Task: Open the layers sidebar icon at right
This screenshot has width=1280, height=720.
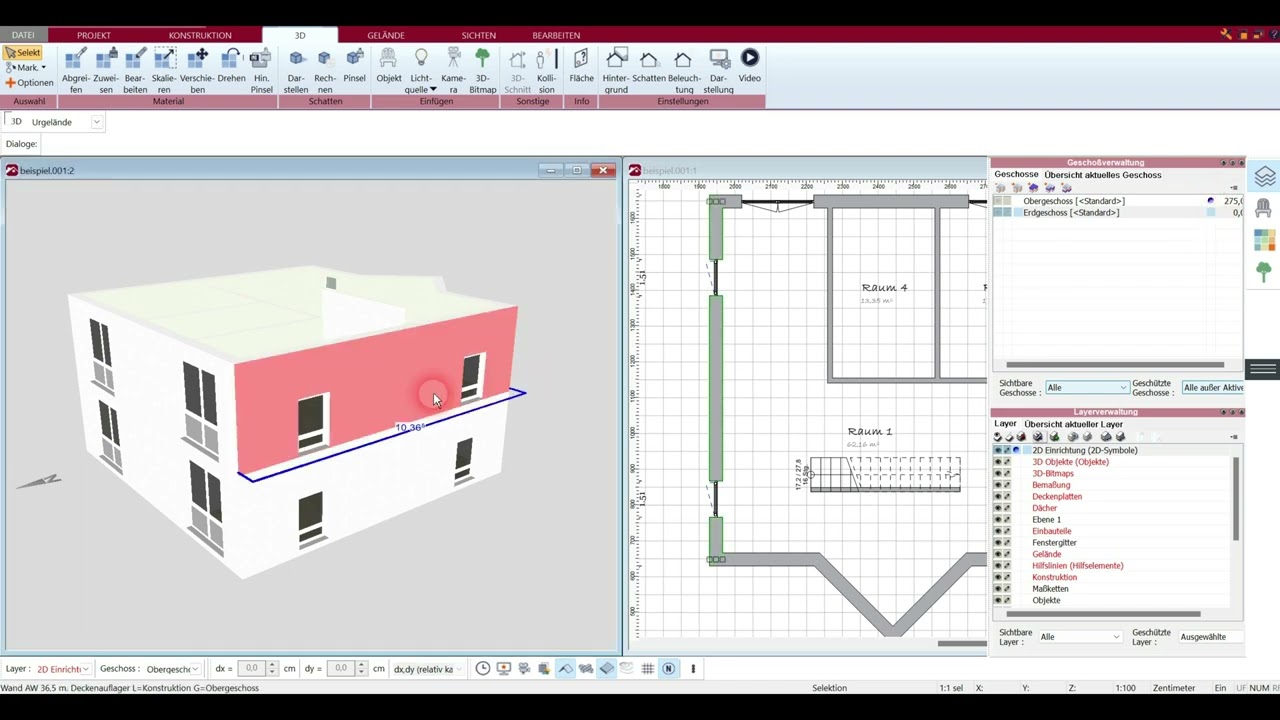Action: pos(1264,177)
